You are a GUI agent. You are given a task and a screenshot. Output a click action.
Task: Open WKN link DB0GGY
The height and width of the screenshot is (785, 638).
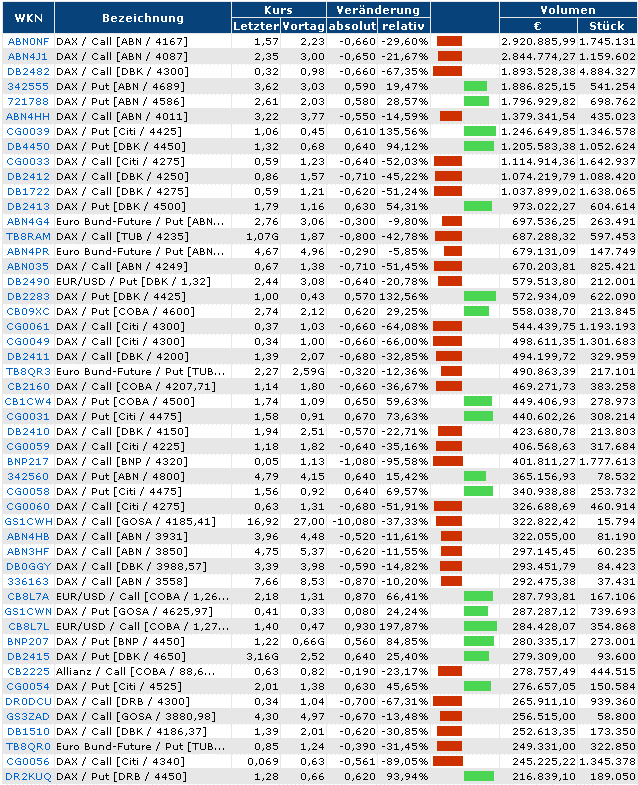pos(29,567)
